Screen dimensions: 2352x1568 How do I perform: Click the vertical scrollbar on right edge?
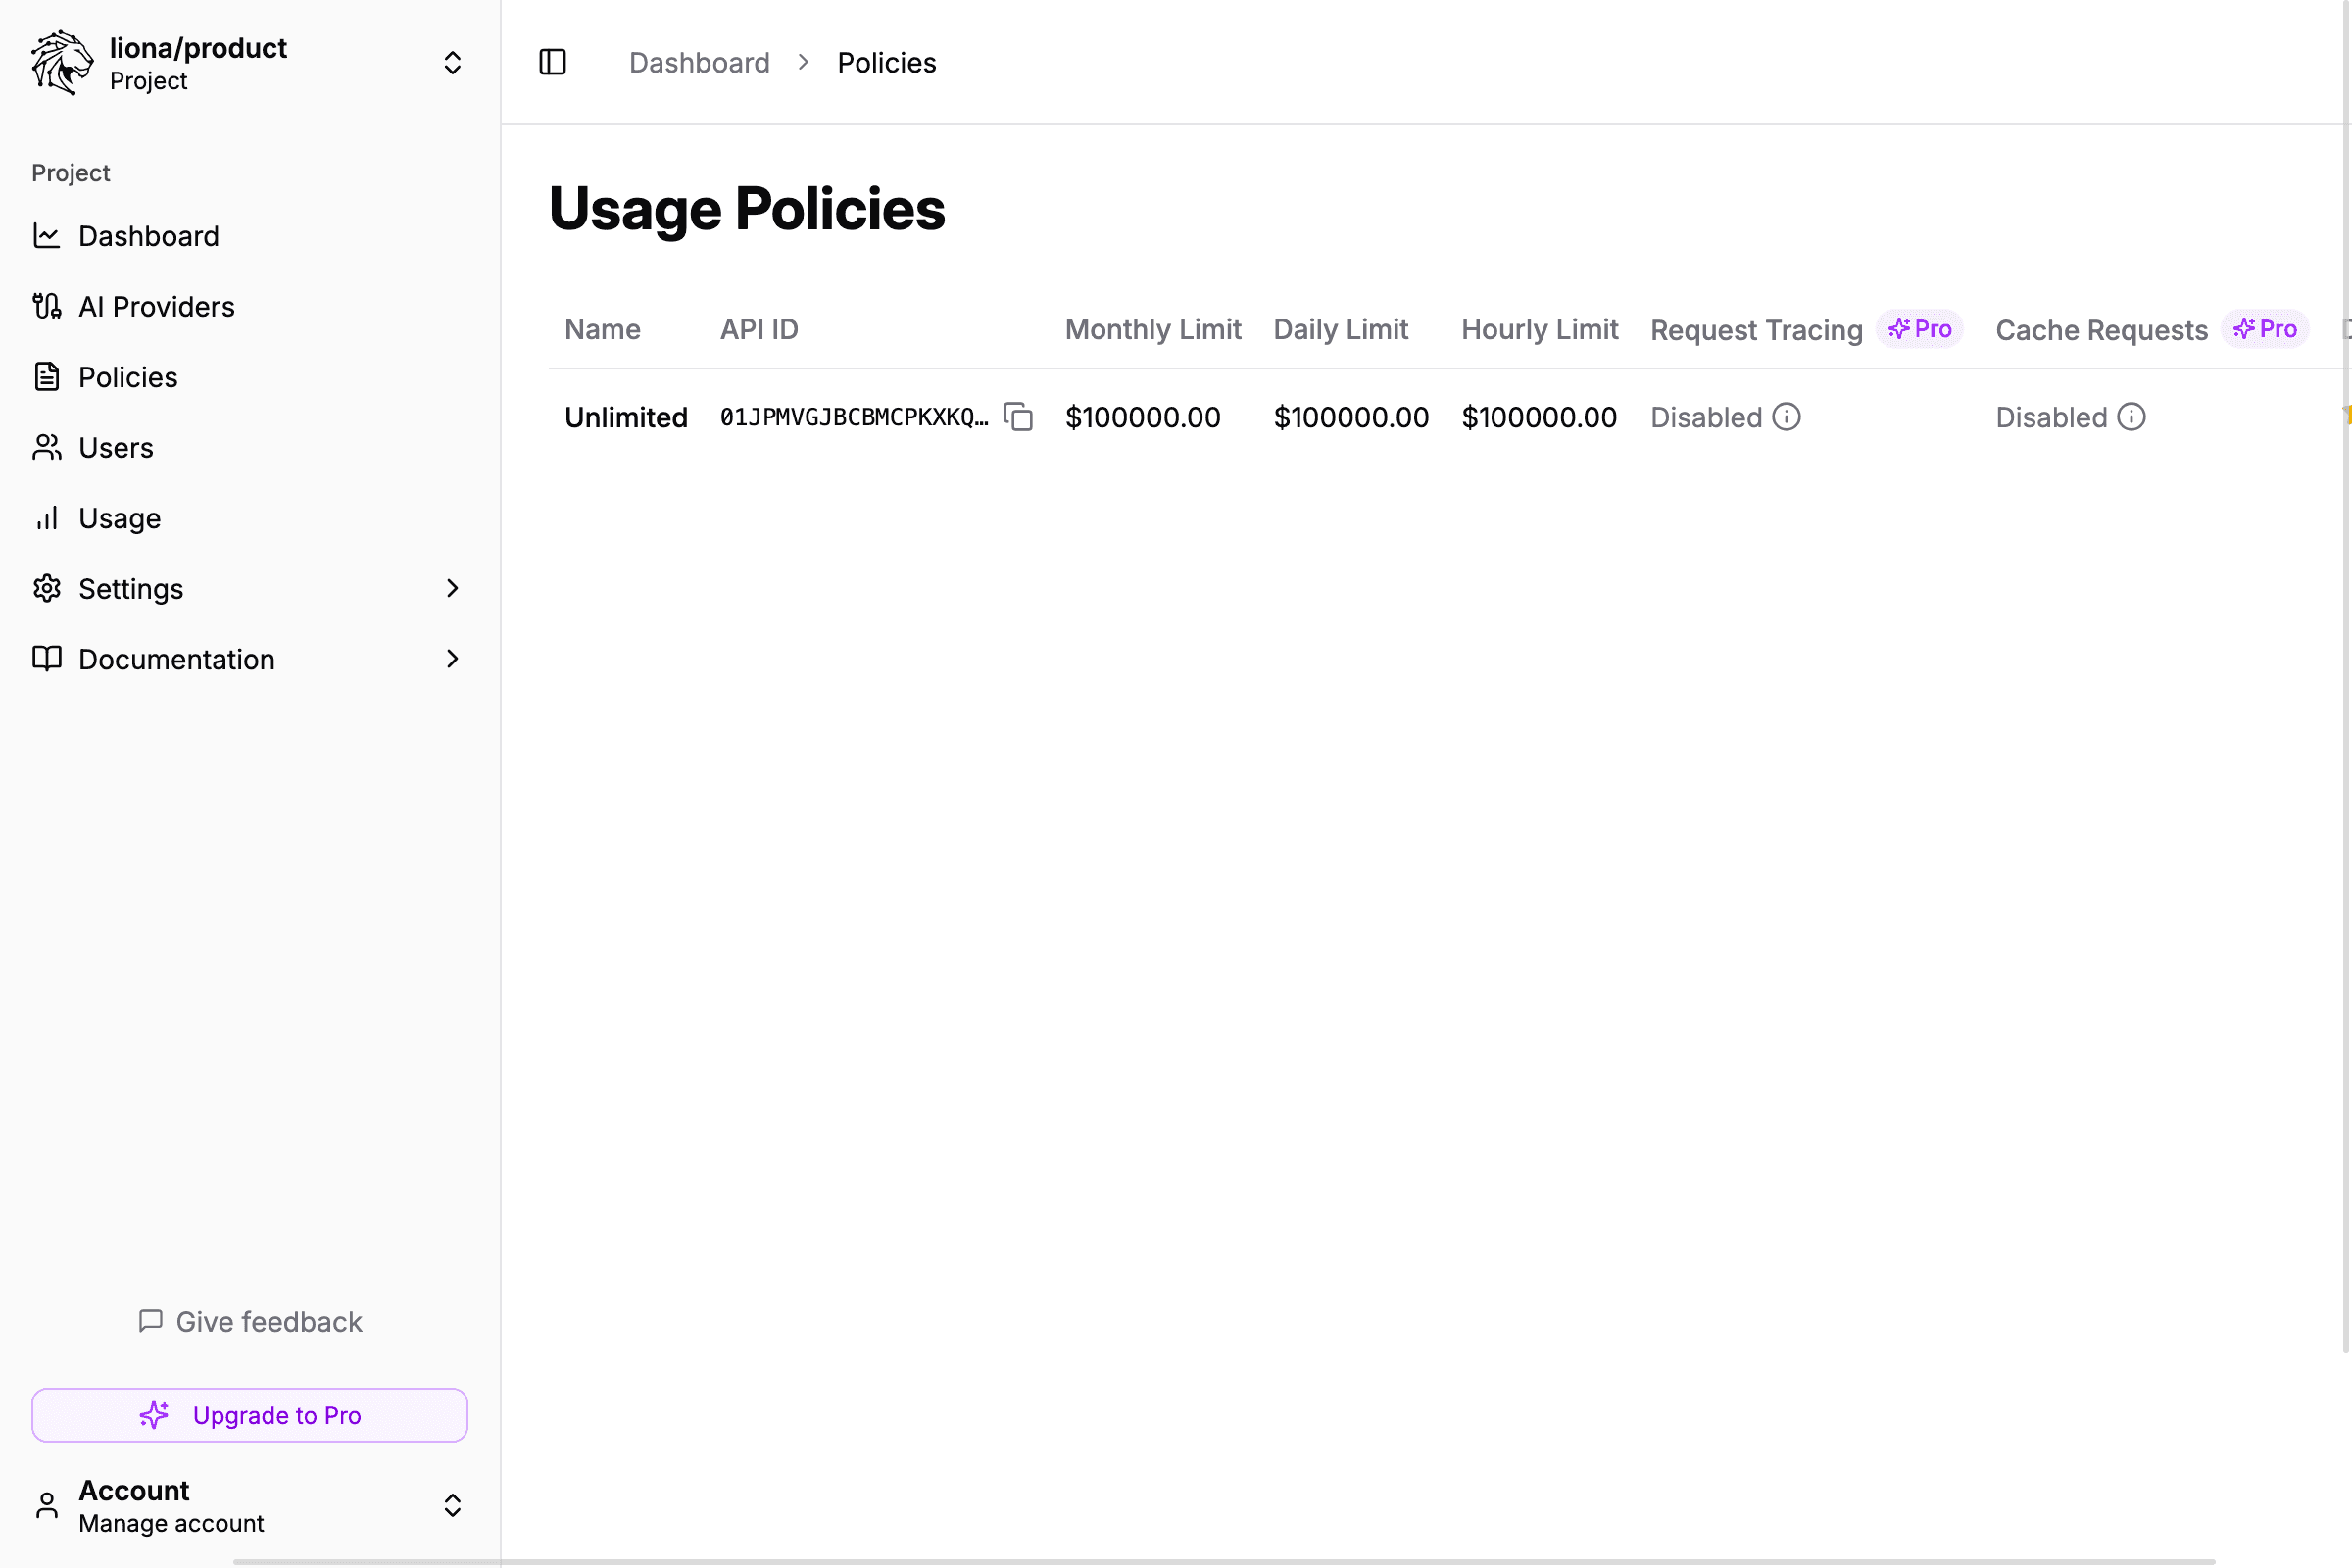click(2346, 676)
